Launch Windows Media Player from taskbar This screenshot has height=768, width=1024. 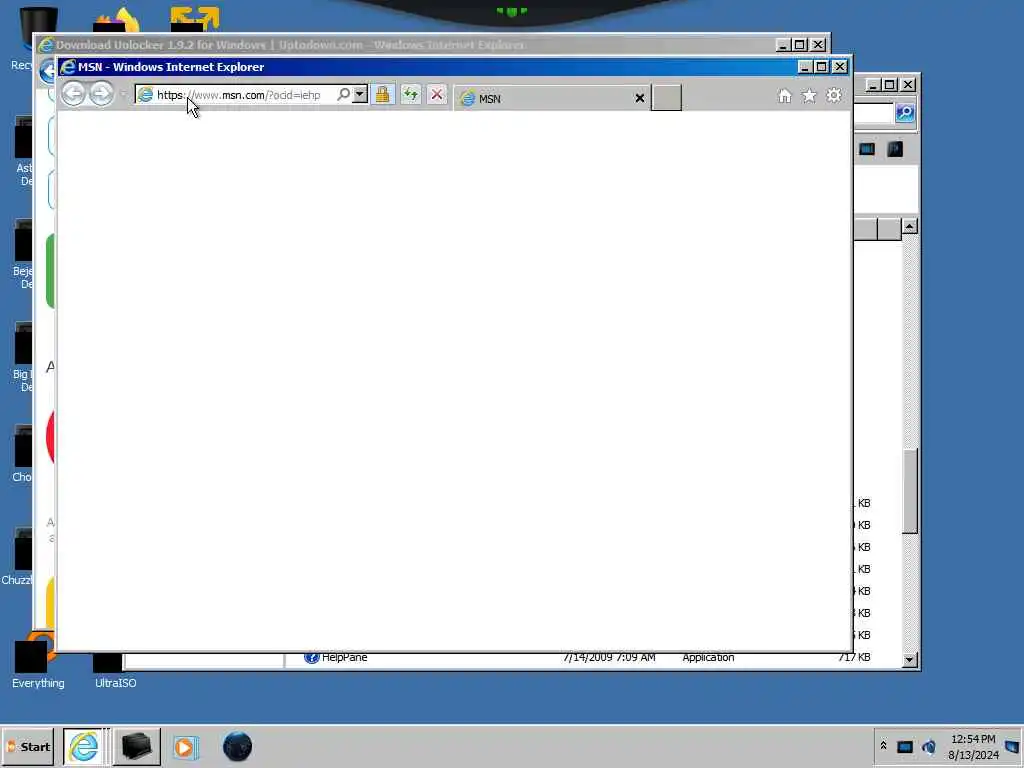(185, 747)
